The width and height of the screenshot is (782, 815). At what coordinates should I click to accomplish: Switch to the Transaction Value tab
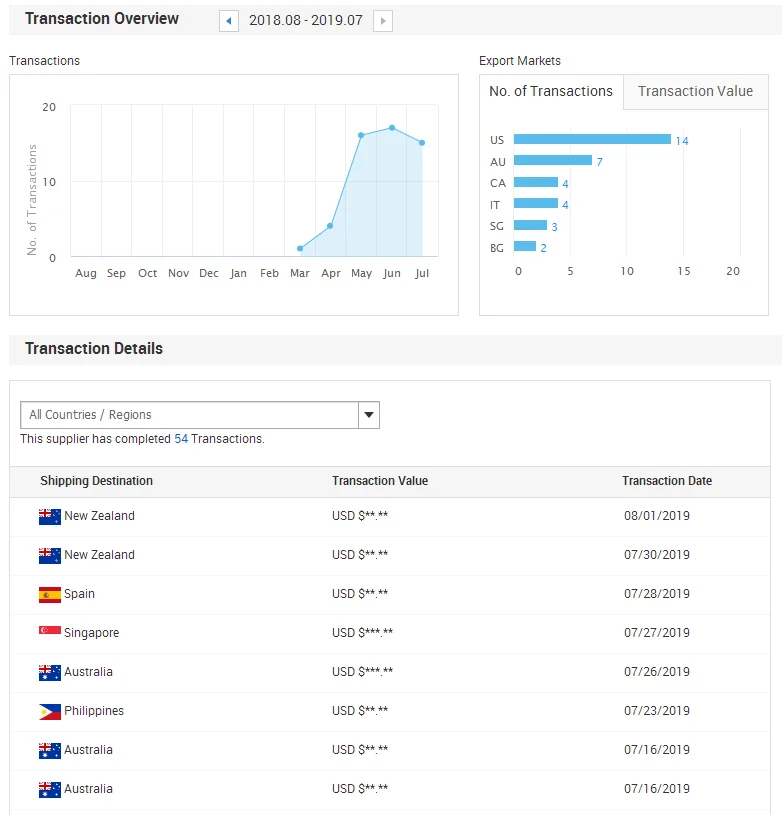(695, 91)
